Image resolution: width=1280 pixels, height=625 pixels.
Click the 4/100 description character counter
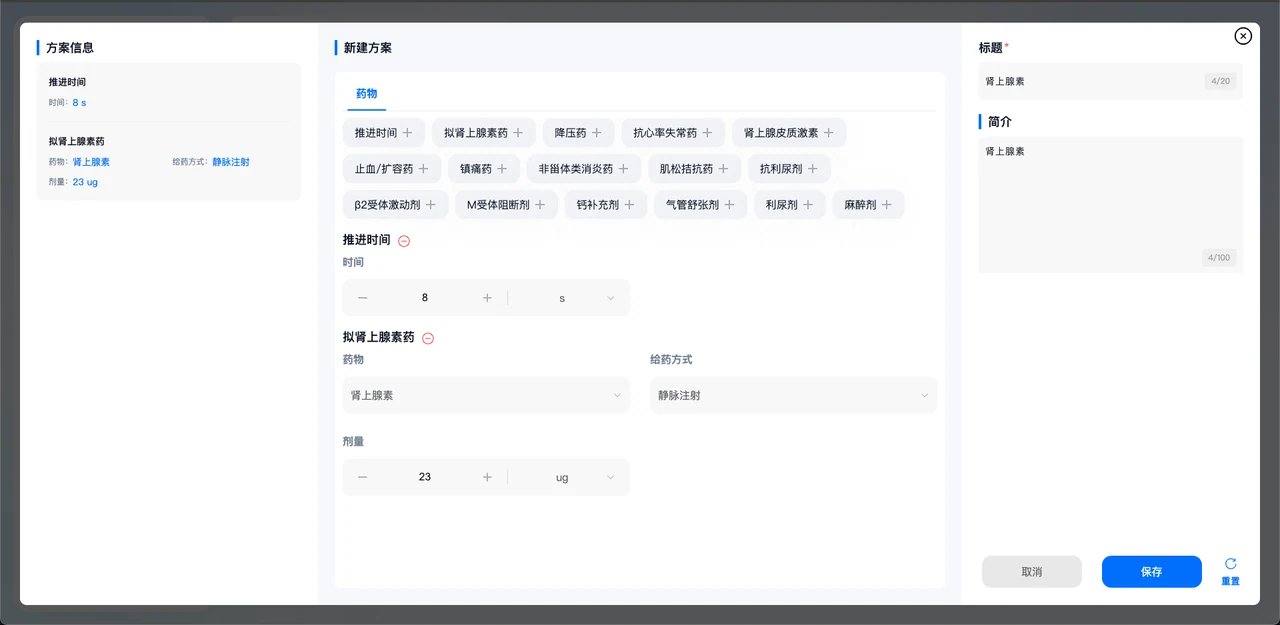1219,258
